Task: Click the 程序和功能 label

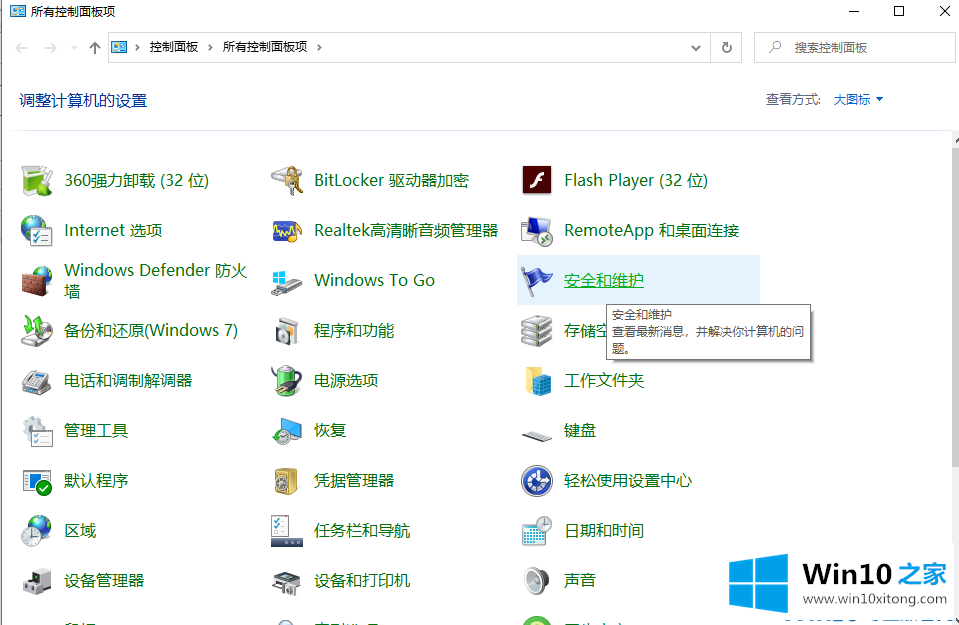Action: click(x=354, y=331)
